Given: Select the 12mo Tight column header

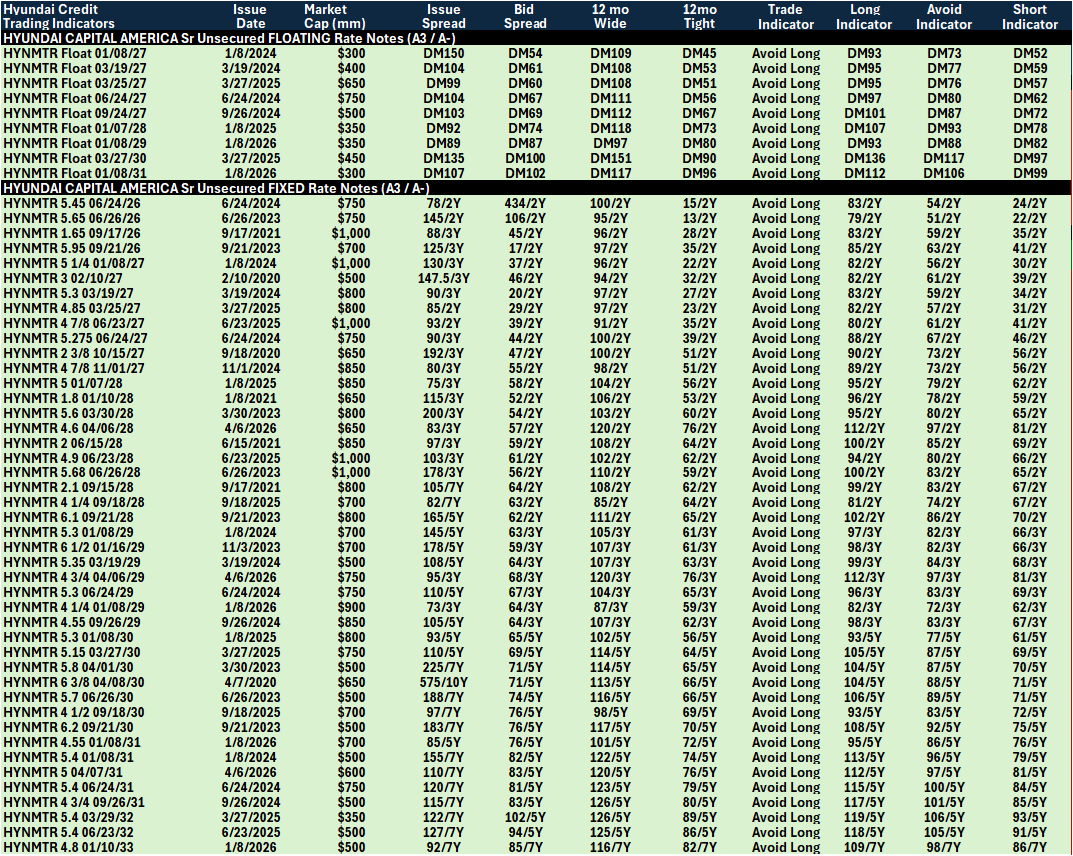Looking at the screenshot, I should pyautogui.click(x=699, y=16).
